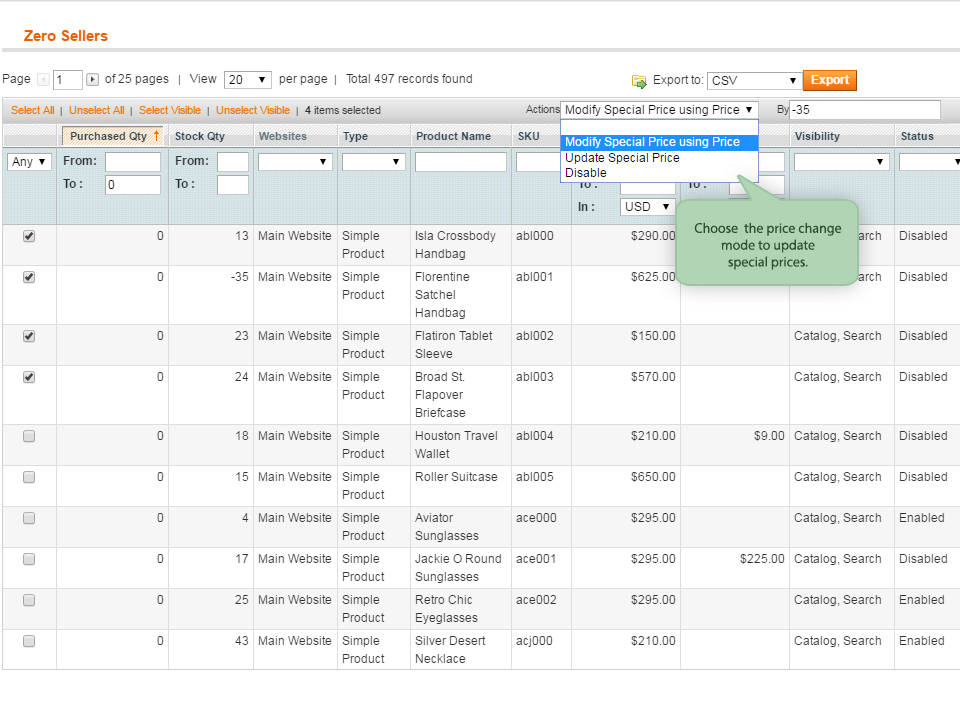Image resolution: width=960 pixels, height=704 pixels.
Task: Check the Houston Travel Wallet row
Action: [x=29, y=437]
